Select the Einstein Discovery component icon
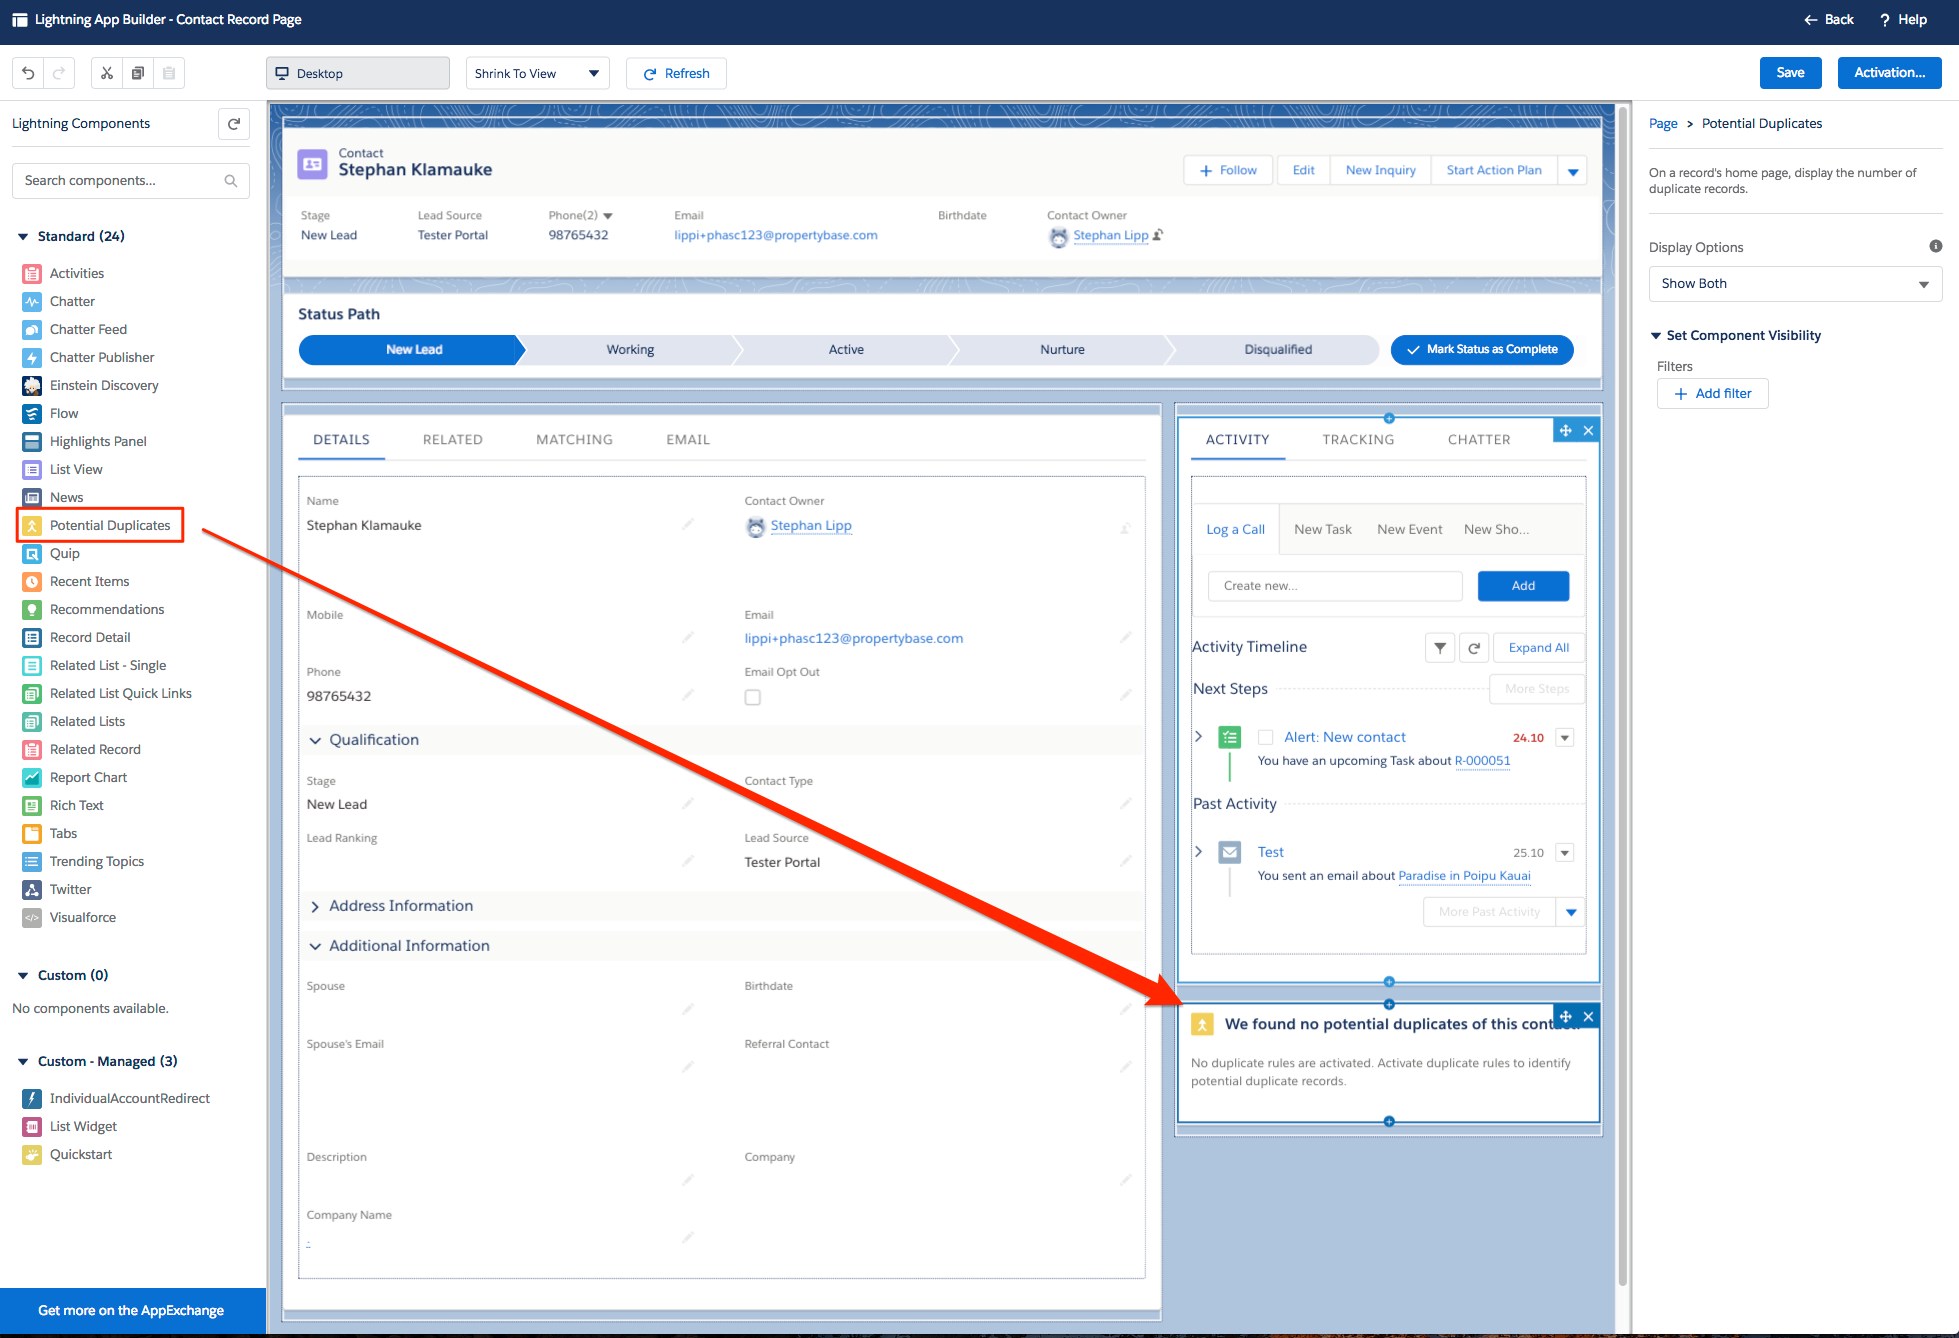This screenshot has width=1959, height=1338. tap(32, 385)
